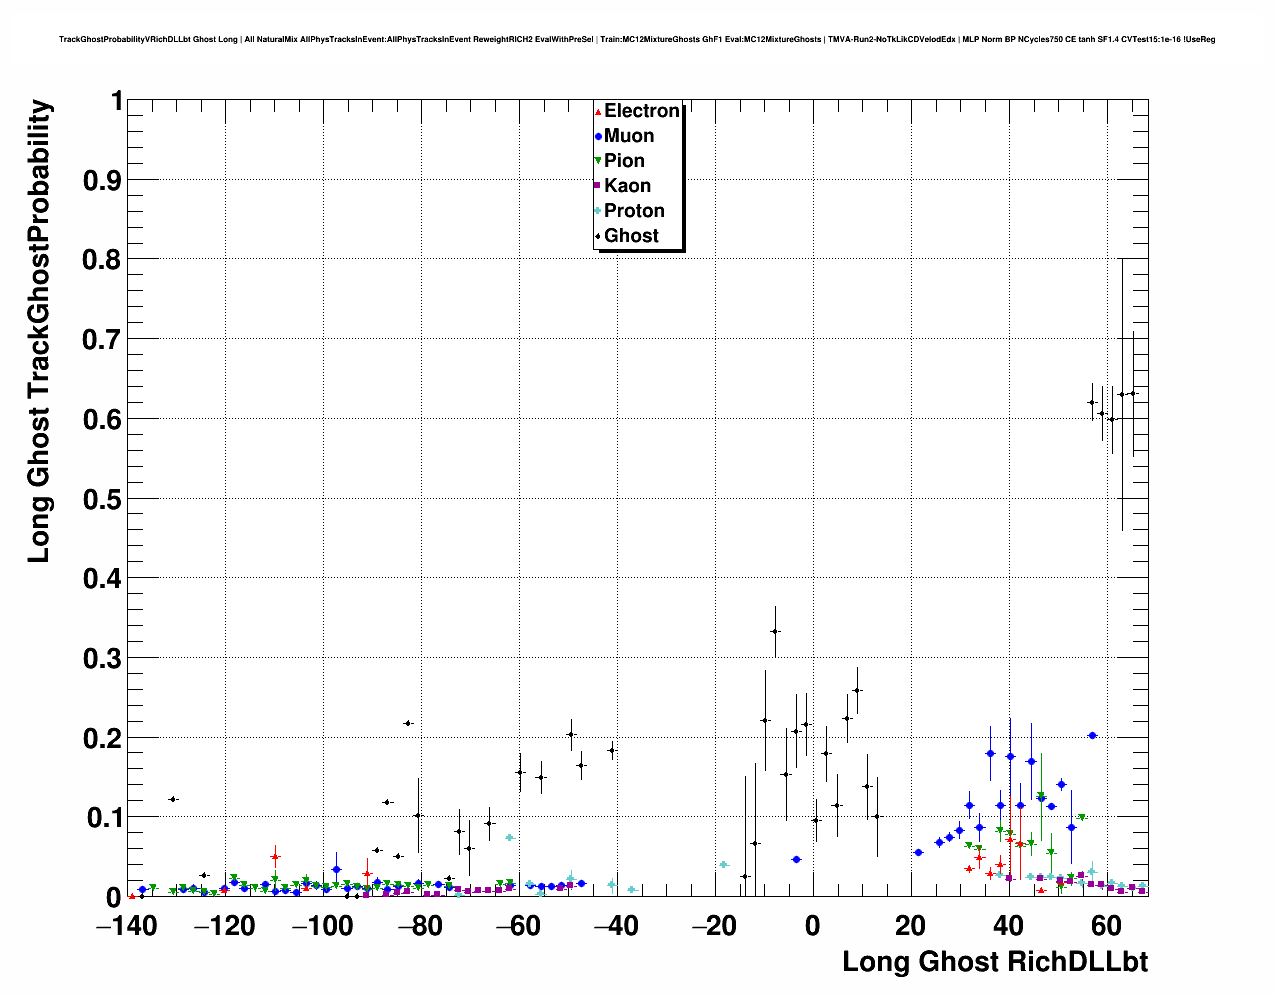Click the Electron legend entry

click(638, 111)
